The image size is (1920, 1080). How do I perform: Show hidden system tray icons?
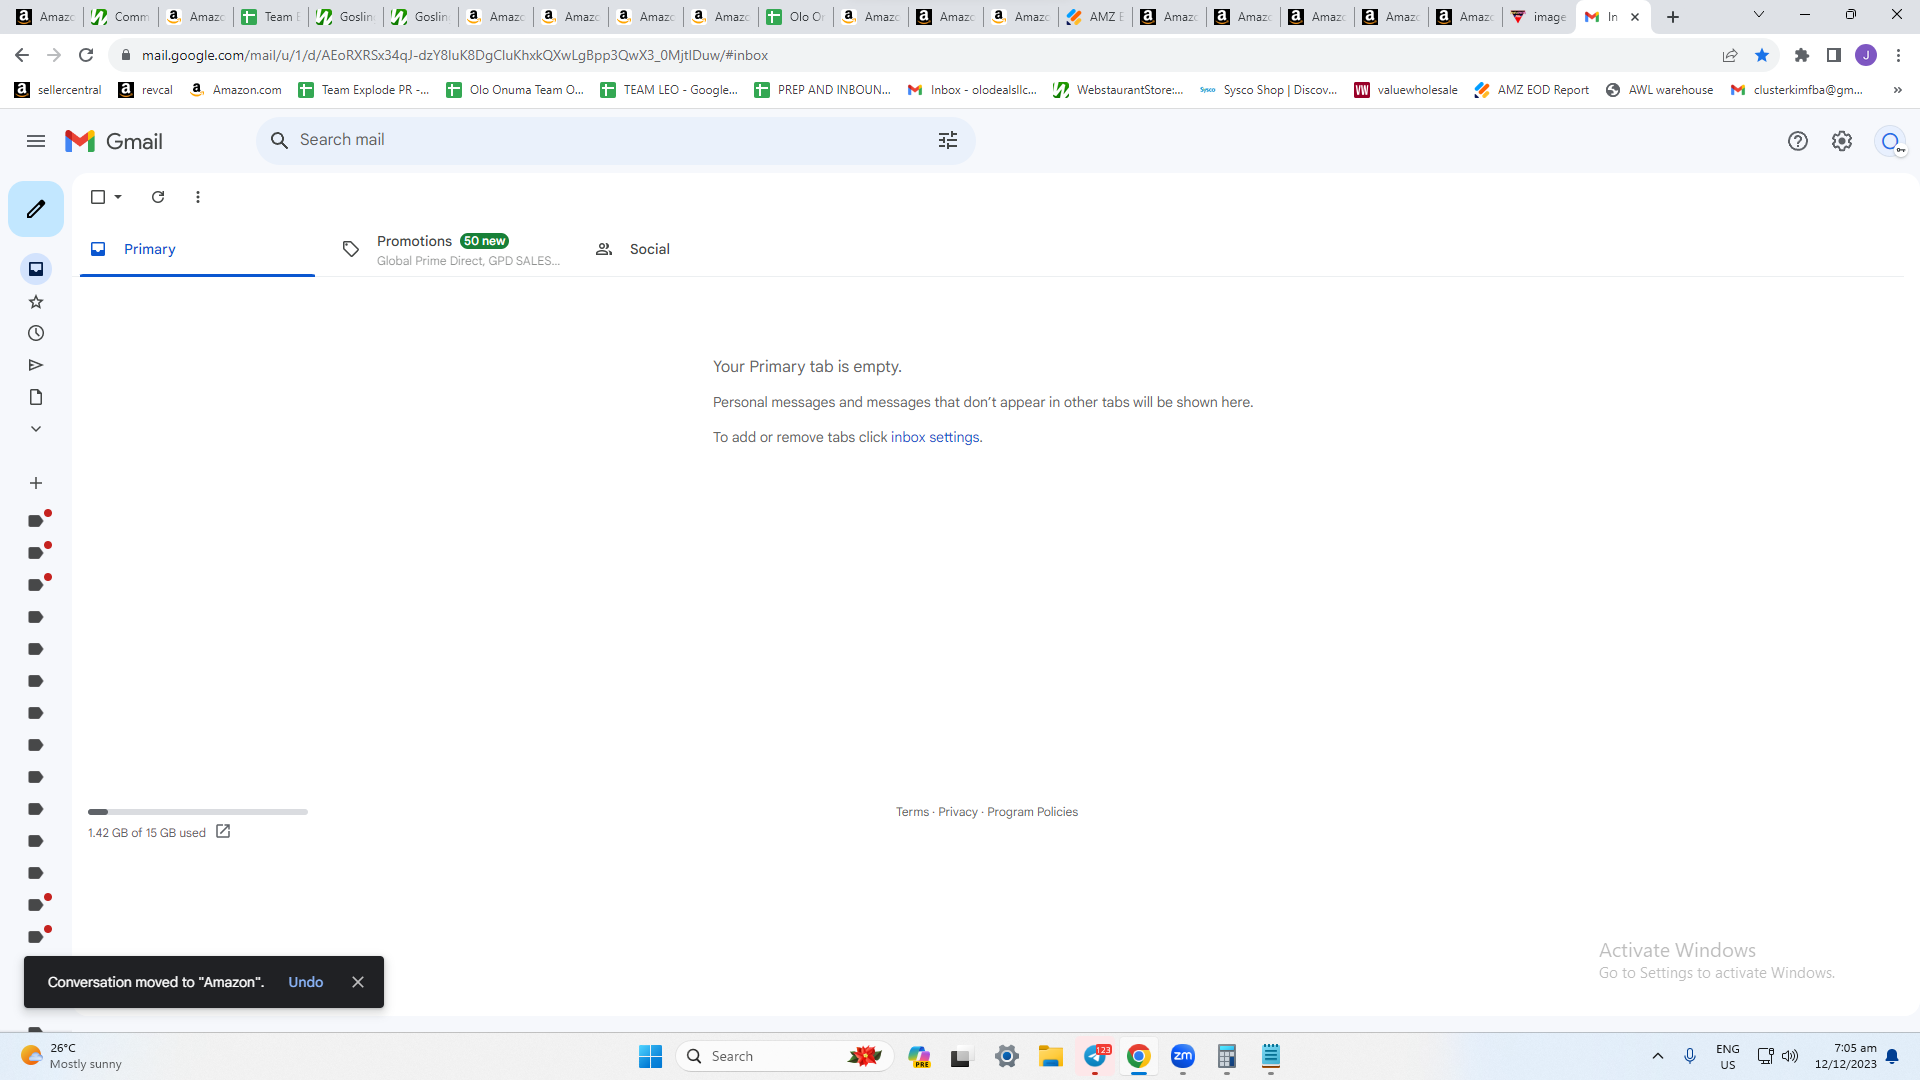[x=1657, y=1056]
